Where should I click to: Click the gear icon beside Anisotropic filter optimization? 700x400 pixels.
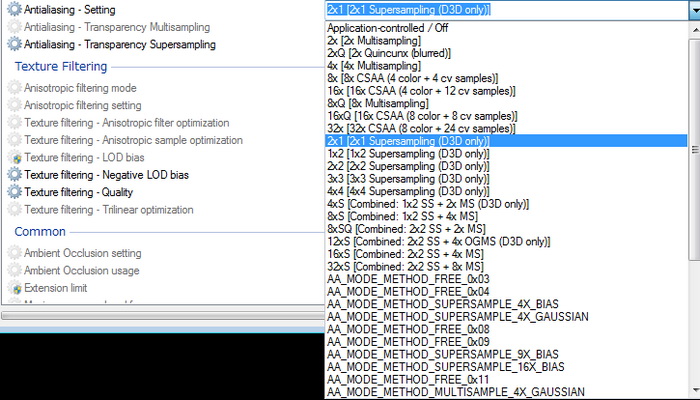coord(14,122)
